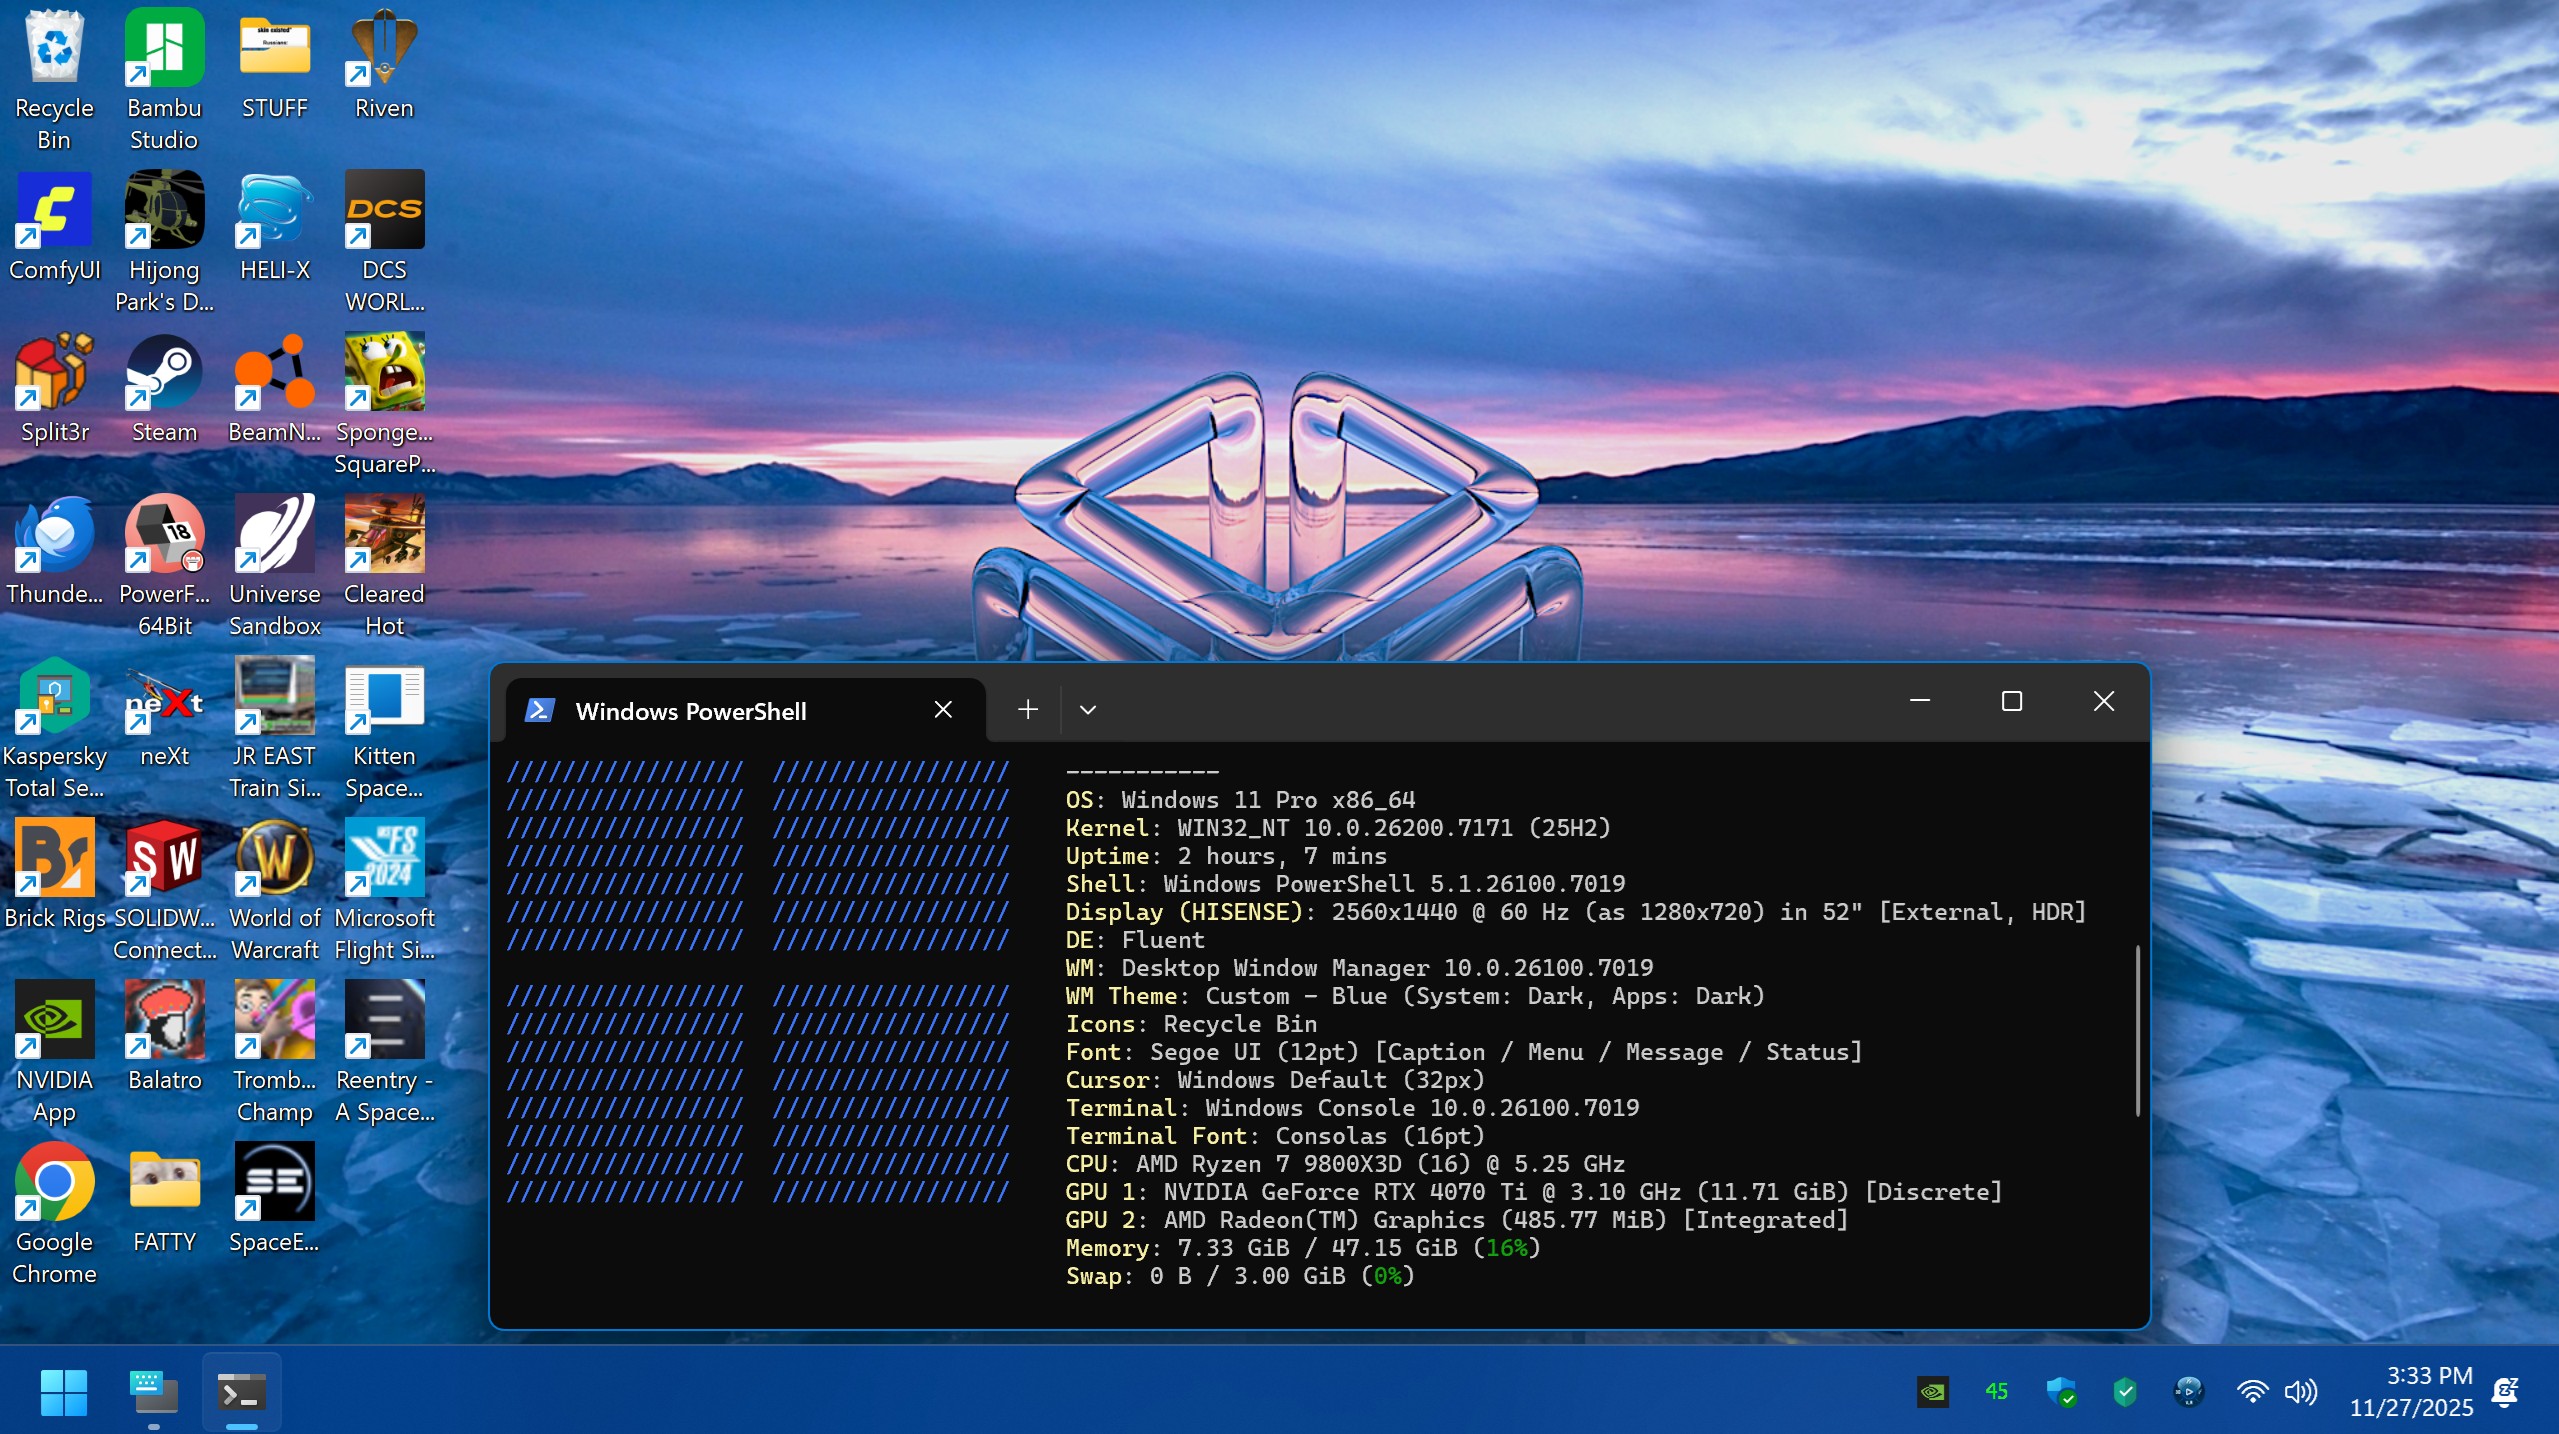Click the terminal window vertical scrollbar
The height and width of the screenshot is (1434, 2559).
coord(2137,1030)
